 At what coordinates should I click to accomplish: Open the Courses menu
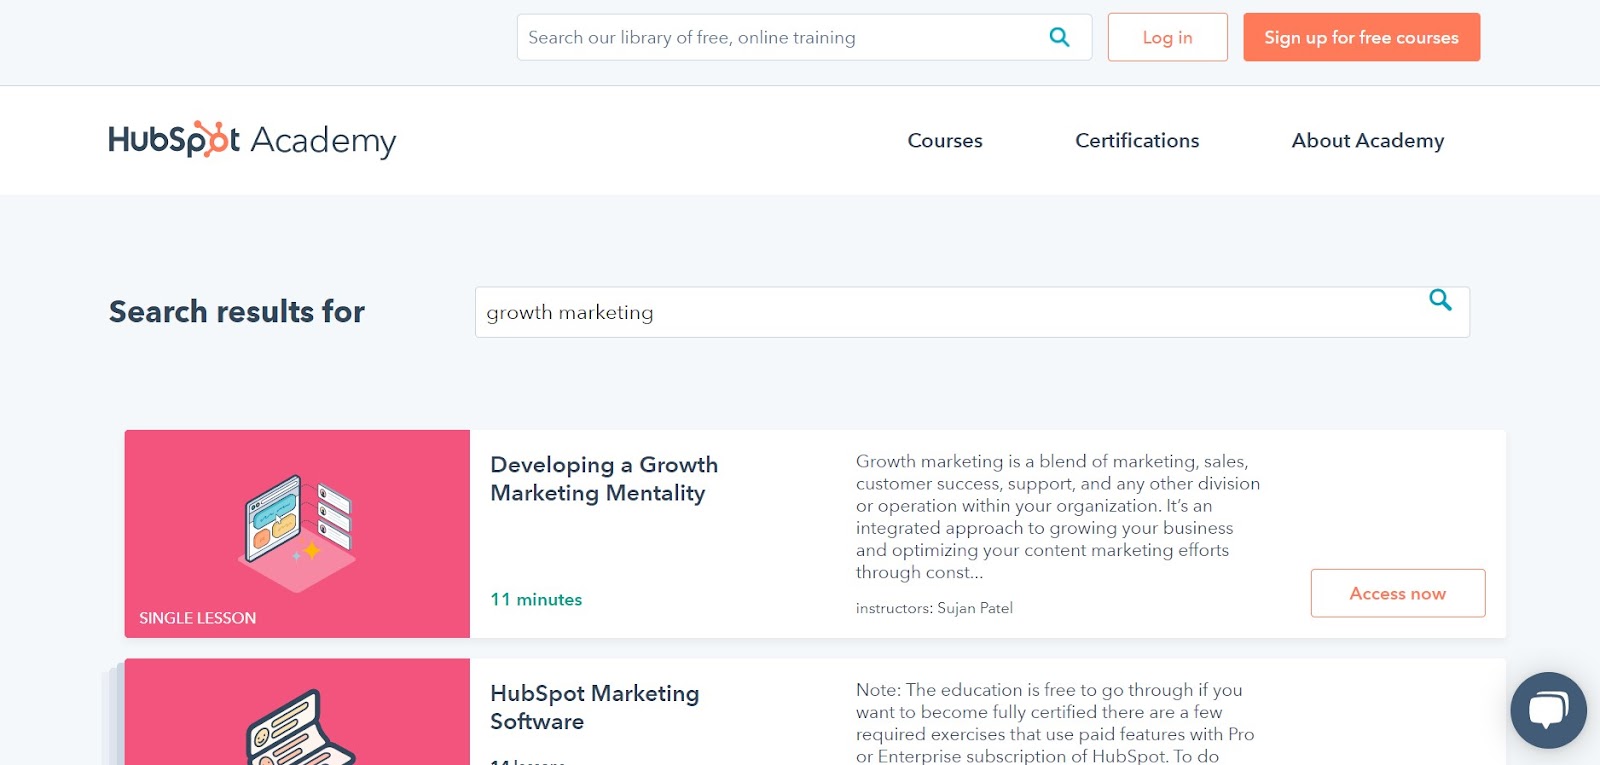(945, 141)
